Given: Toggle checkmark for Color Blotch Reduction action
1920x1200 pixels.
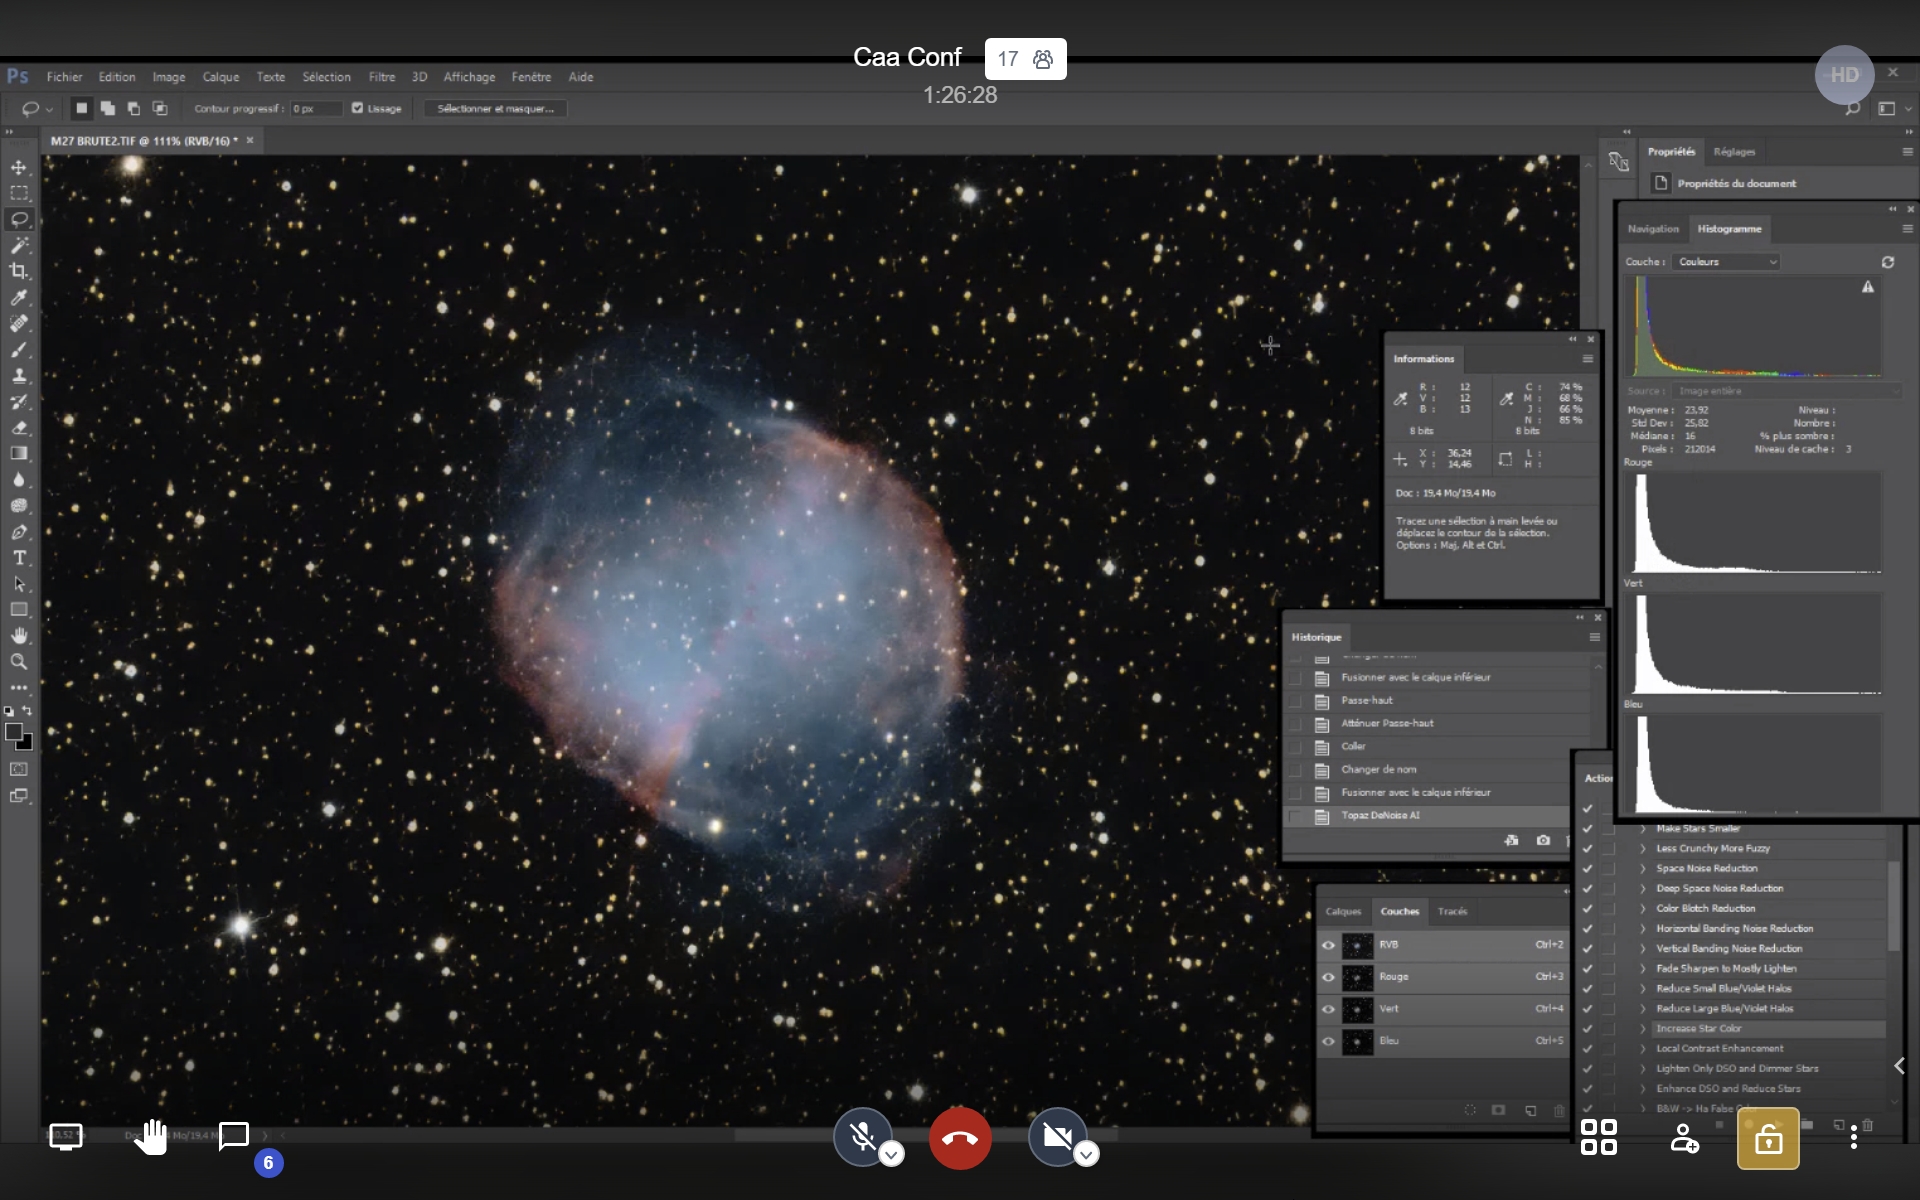Looking at the screenshot, I should tap(1587, 908).
